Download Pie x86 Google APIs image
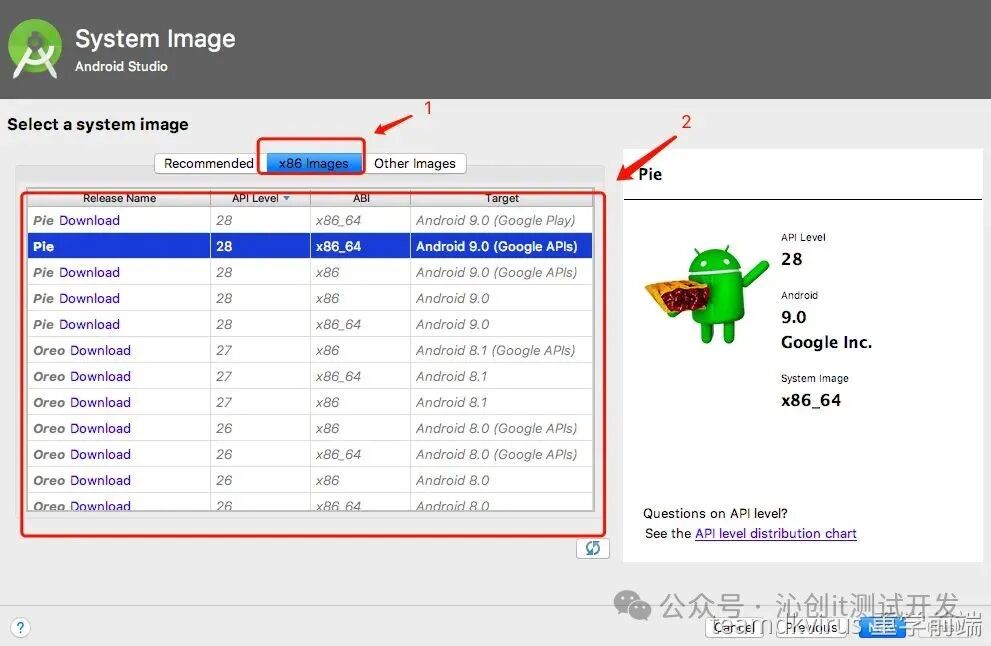 click(89, 272)
